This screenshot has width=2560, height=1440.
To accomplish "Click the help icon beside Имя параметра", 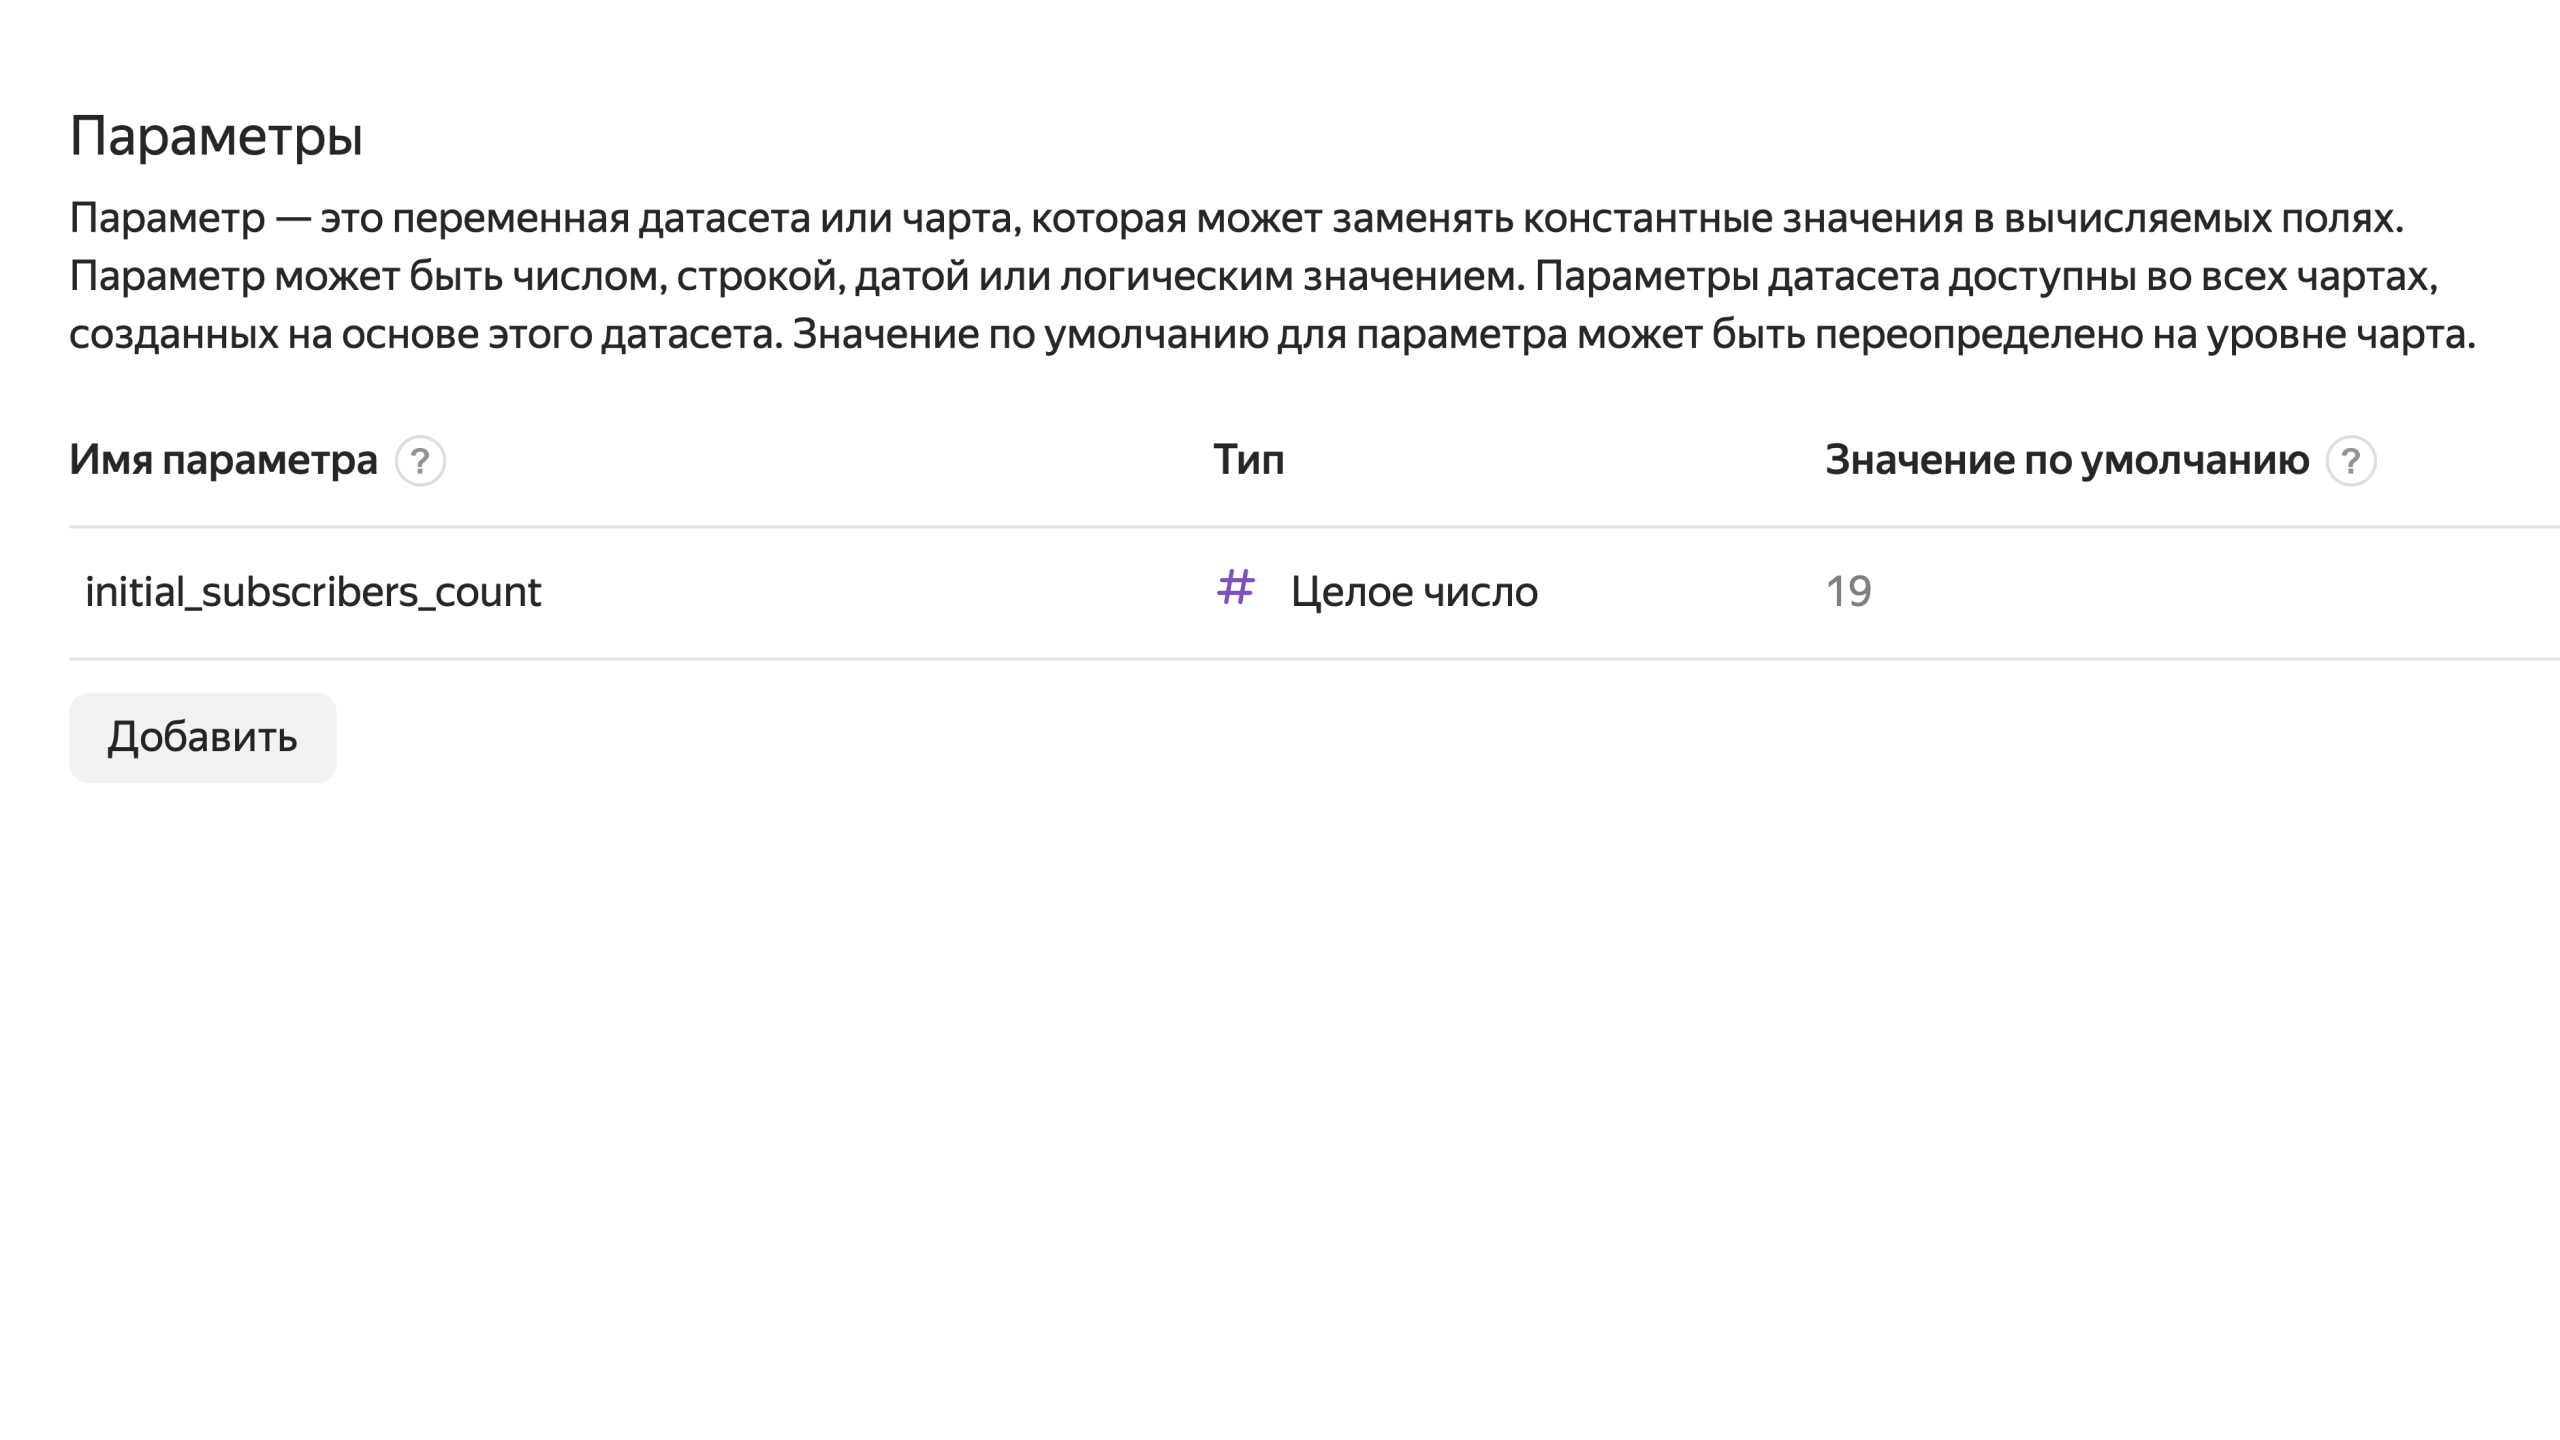I will click(x=420, y=461).
